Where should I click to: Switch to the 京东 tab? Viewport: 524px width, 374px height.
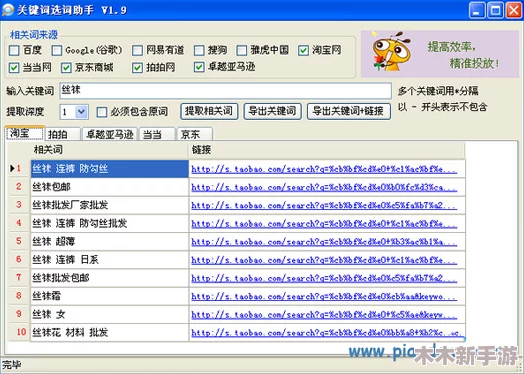point(195,134)
